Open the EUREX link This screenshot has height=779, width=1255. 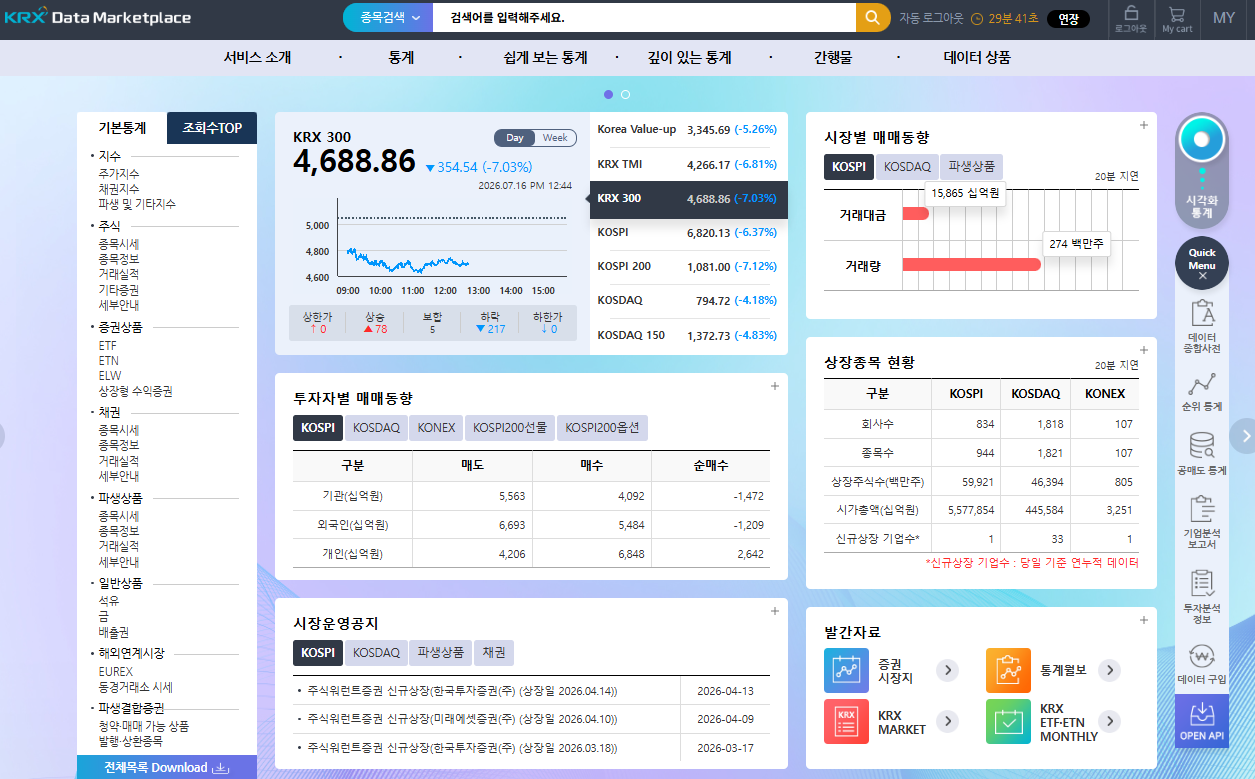(115, 672)
